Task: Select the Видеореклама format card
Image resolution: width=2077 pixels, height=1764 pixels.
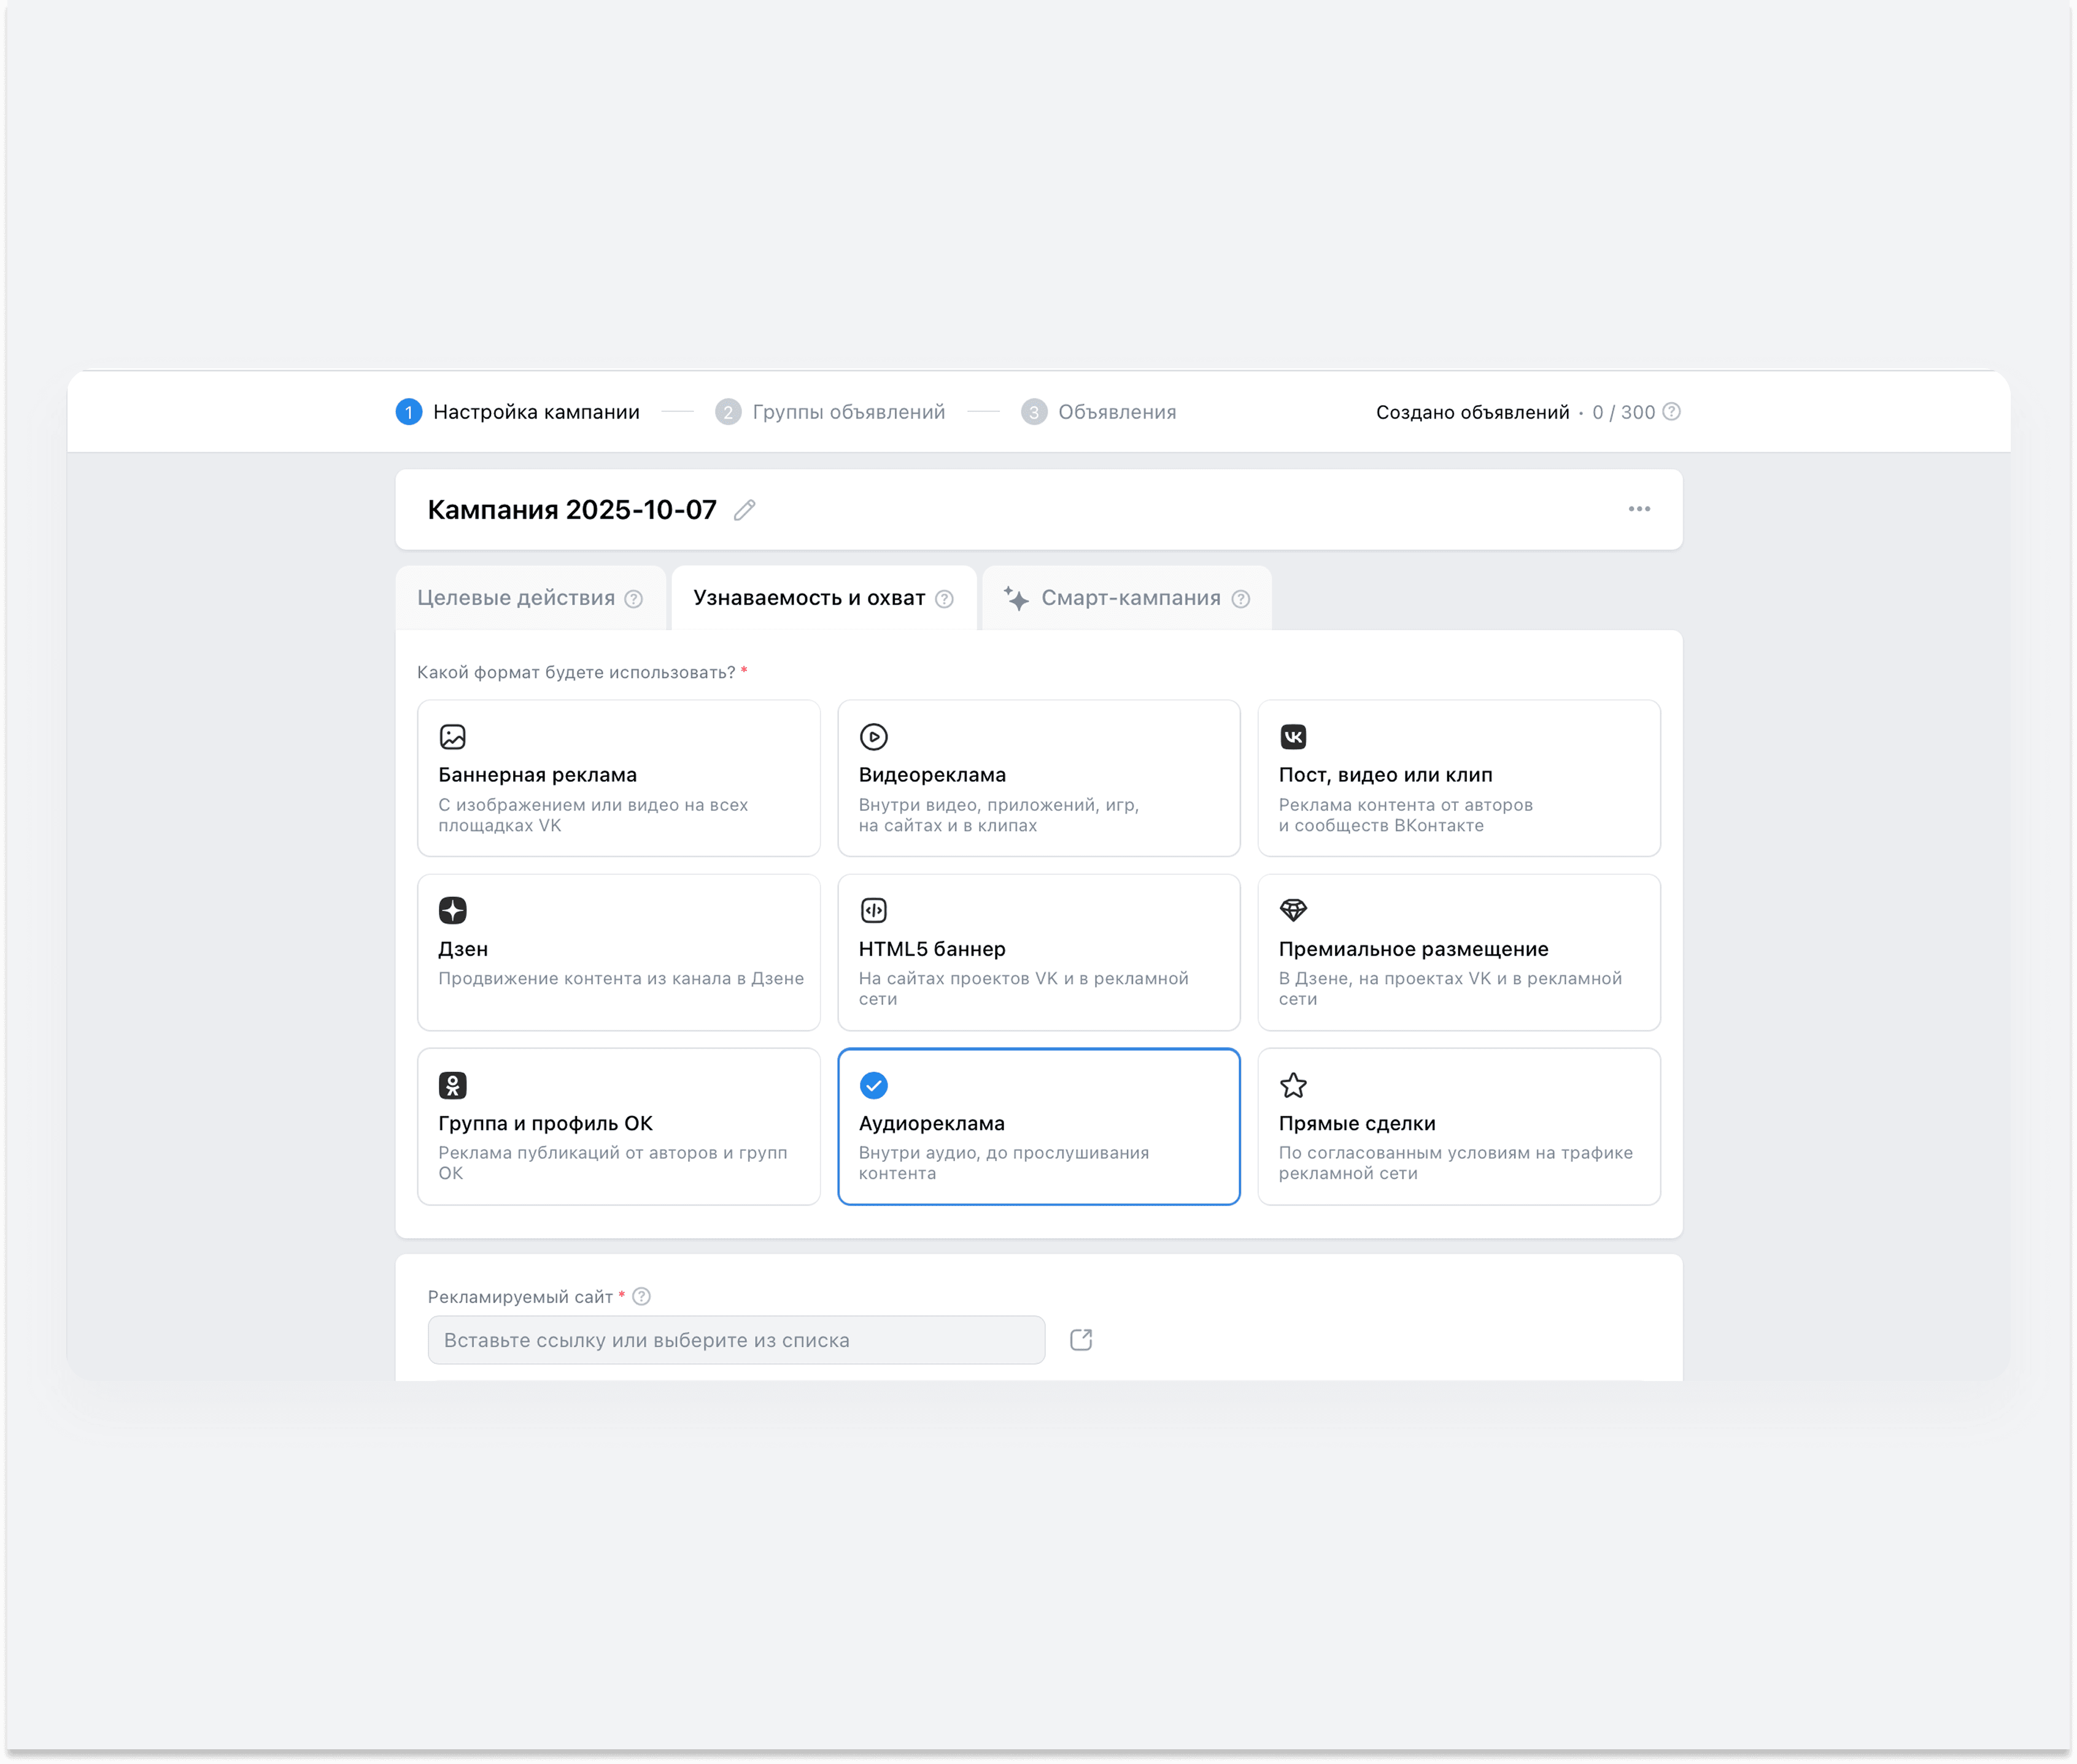Action: [1038, 778]
